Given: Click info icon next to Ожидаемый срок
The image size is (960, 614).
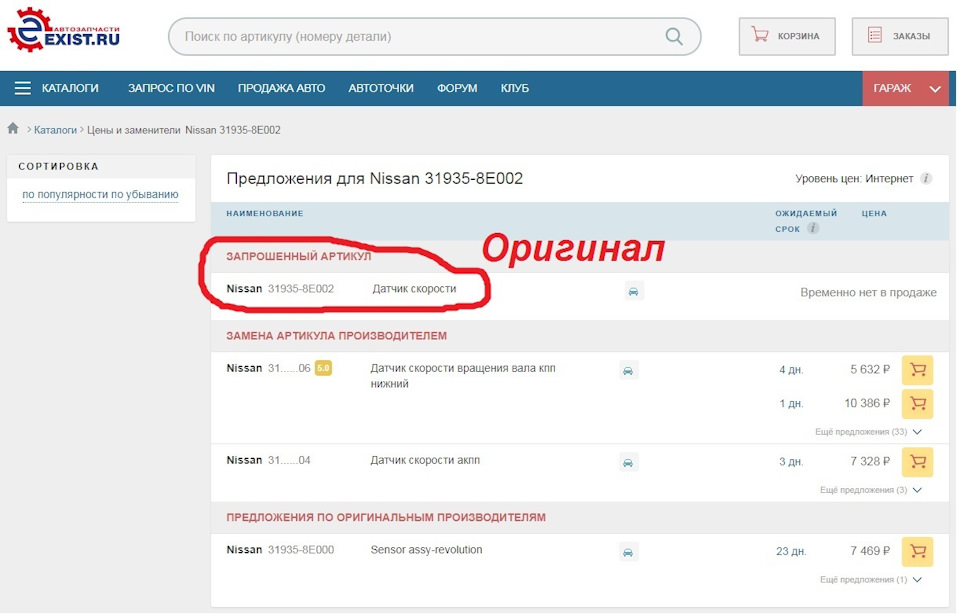Looking at the screenshot, I should (x=812, y=228).
